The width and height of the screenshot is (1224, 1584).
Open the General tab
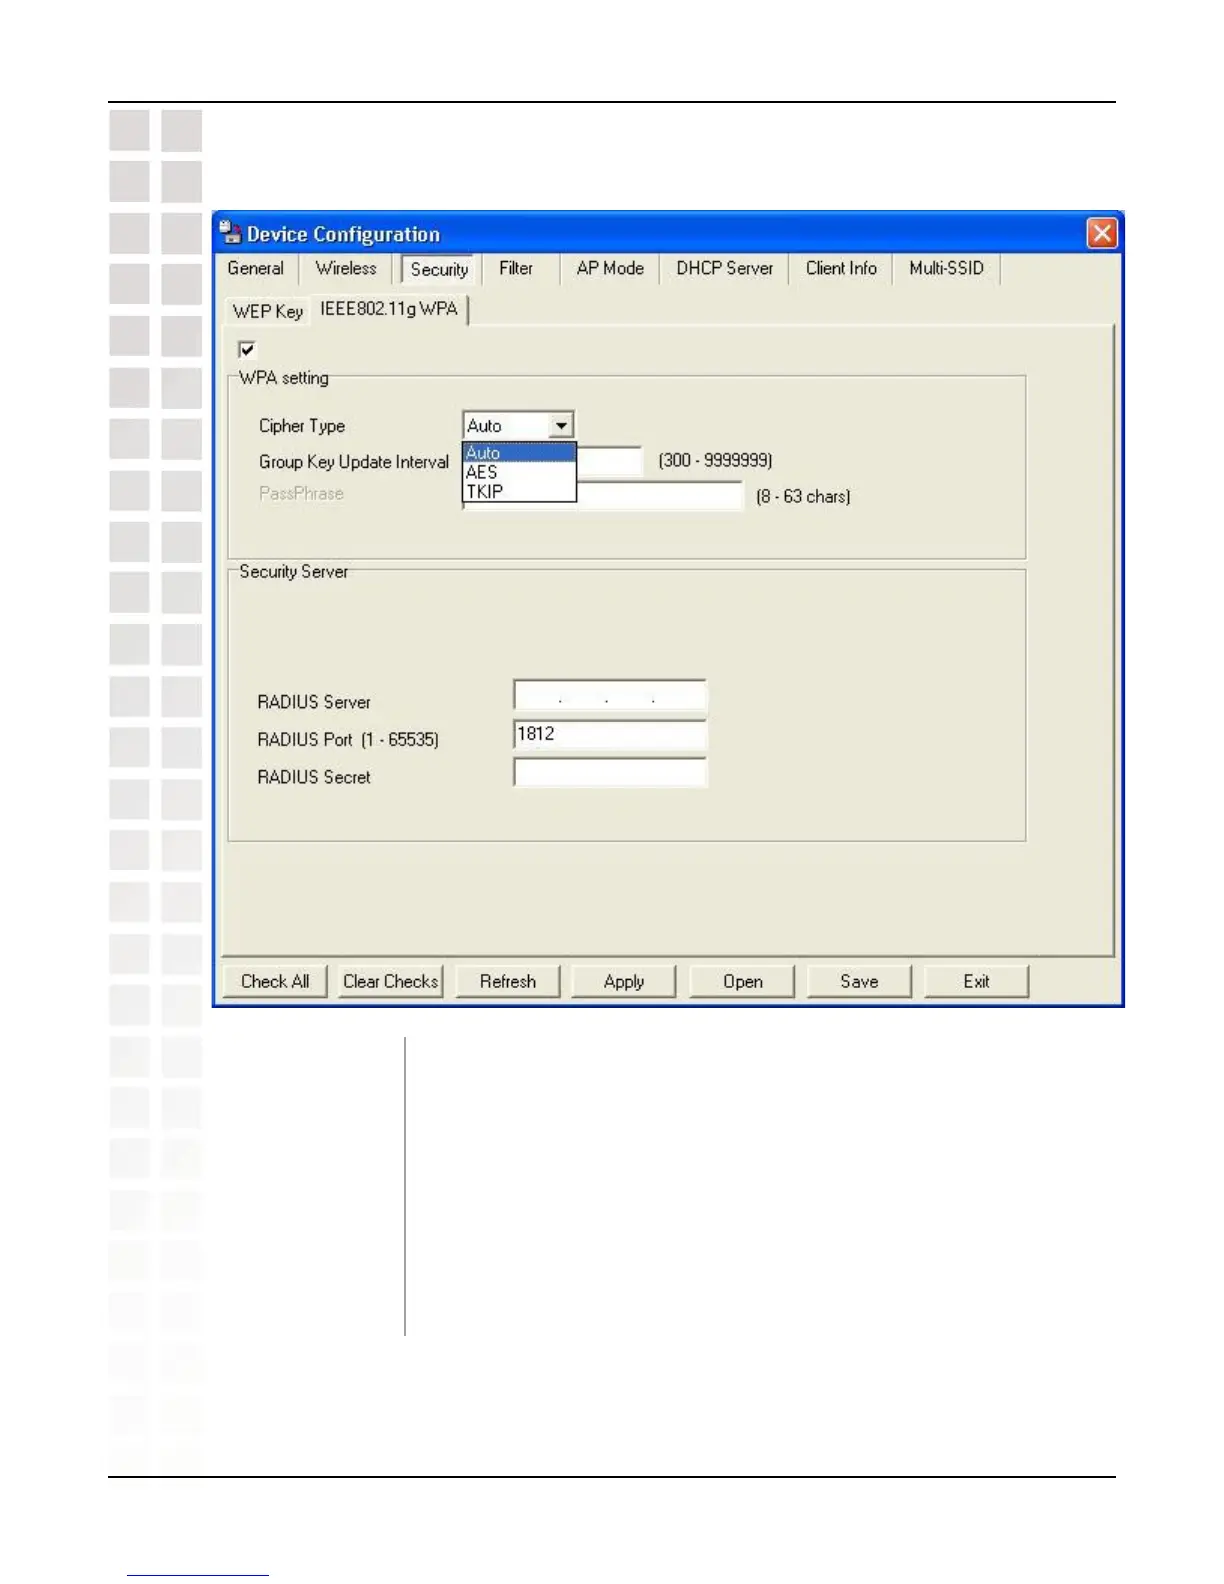click(255, 268)
